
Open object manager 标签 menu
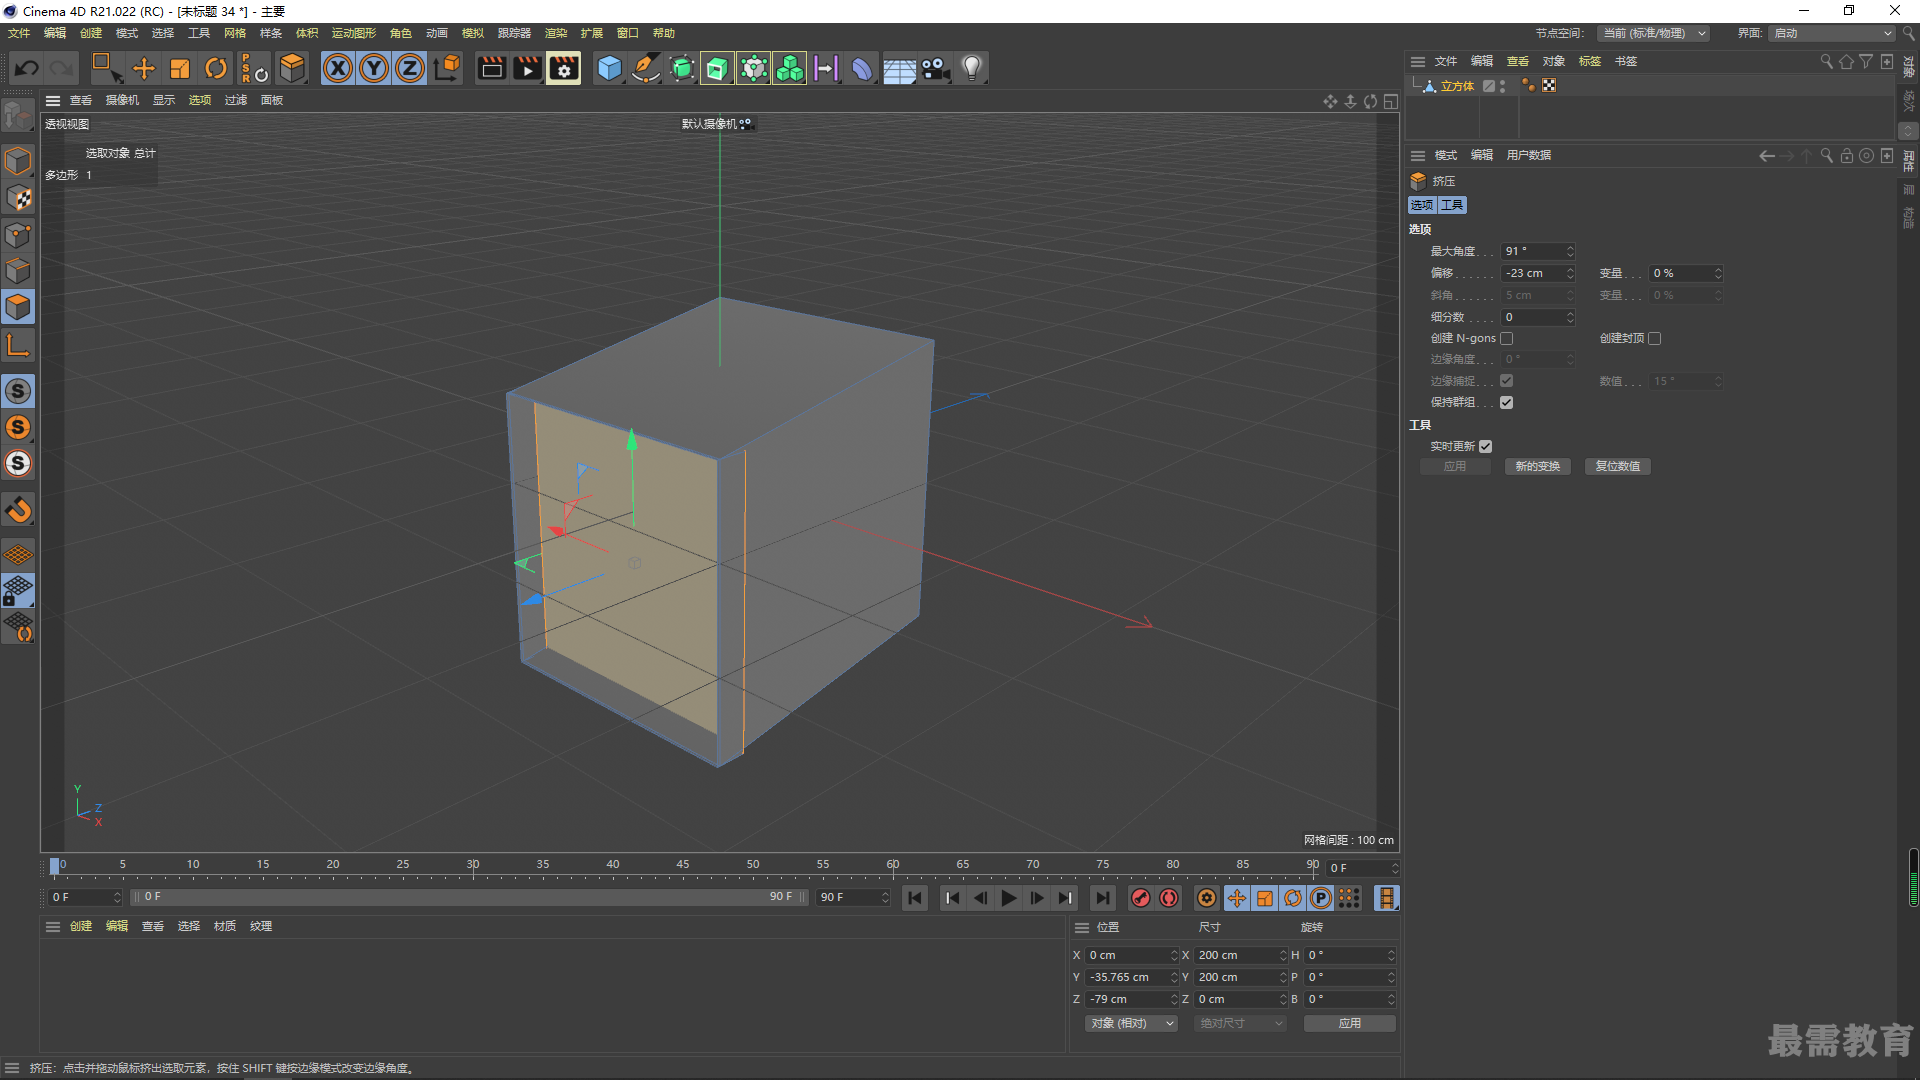pyautogui.click(x=1590, y=61)
